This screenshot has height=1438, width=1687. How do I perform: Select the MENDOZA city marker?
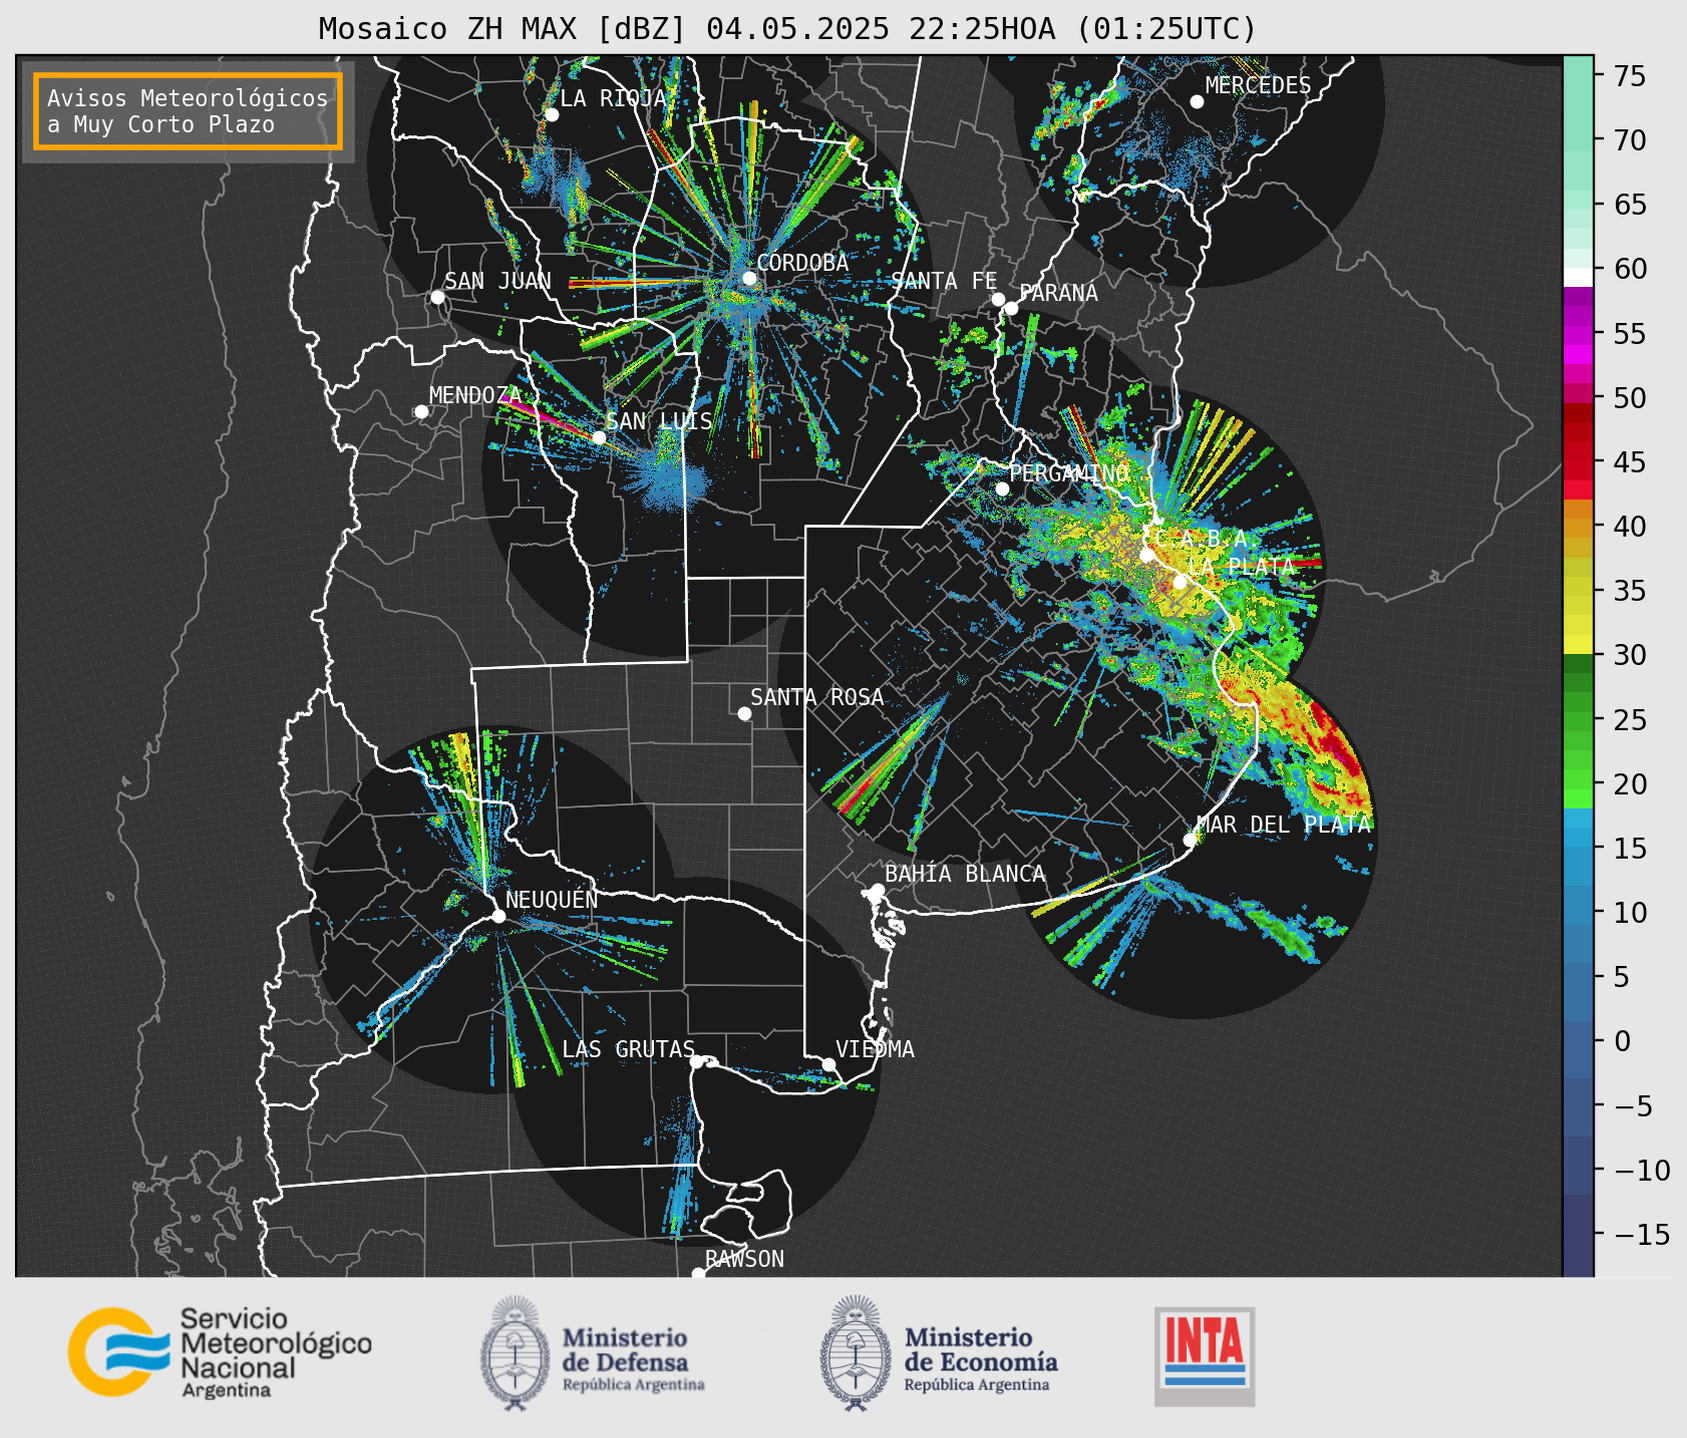422,412
